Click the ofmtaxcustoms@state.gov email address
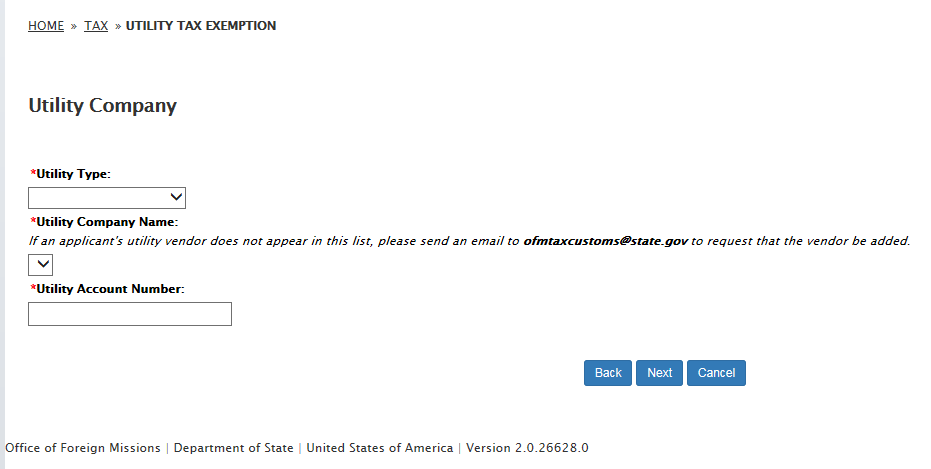 (x=605, y=241)
